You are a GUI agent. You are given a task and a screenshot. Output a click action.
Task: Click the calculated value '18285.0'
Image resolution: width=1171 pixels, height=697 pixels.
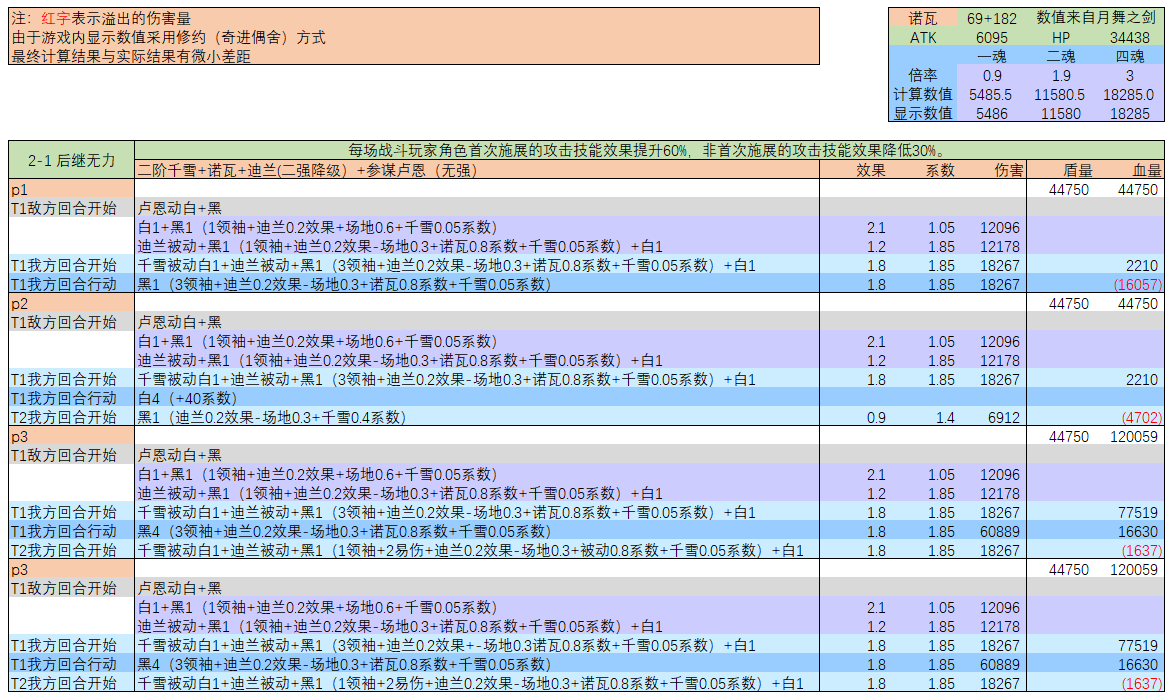1129,94
